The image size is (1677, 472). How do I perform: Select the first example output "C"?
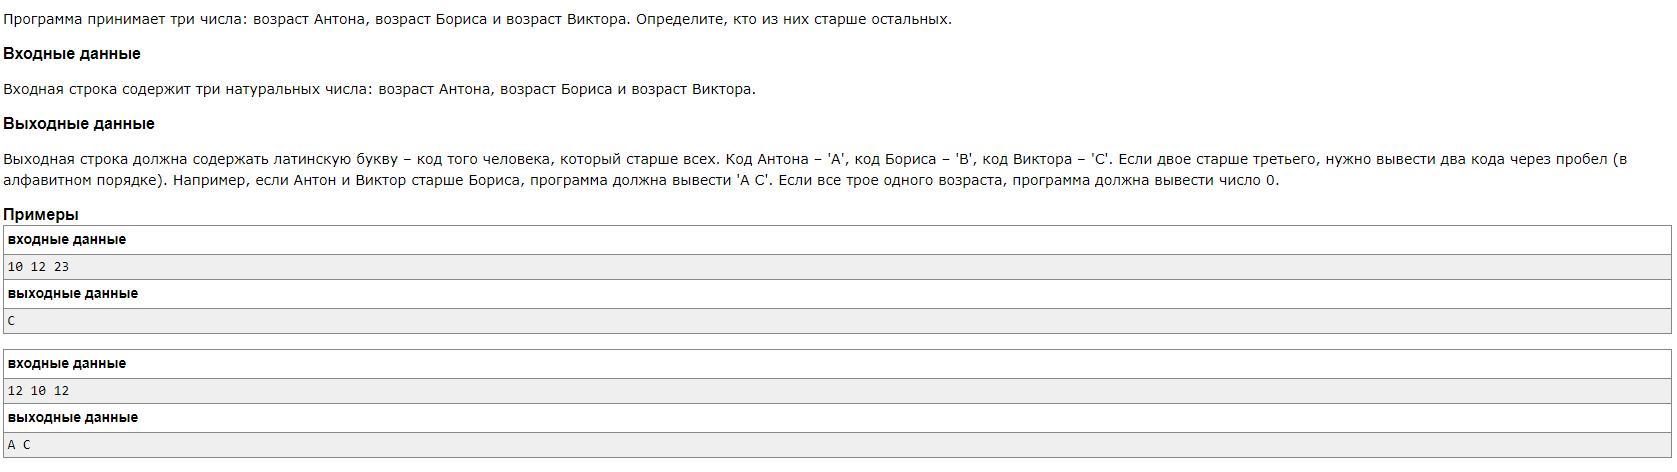click(11, 321)
